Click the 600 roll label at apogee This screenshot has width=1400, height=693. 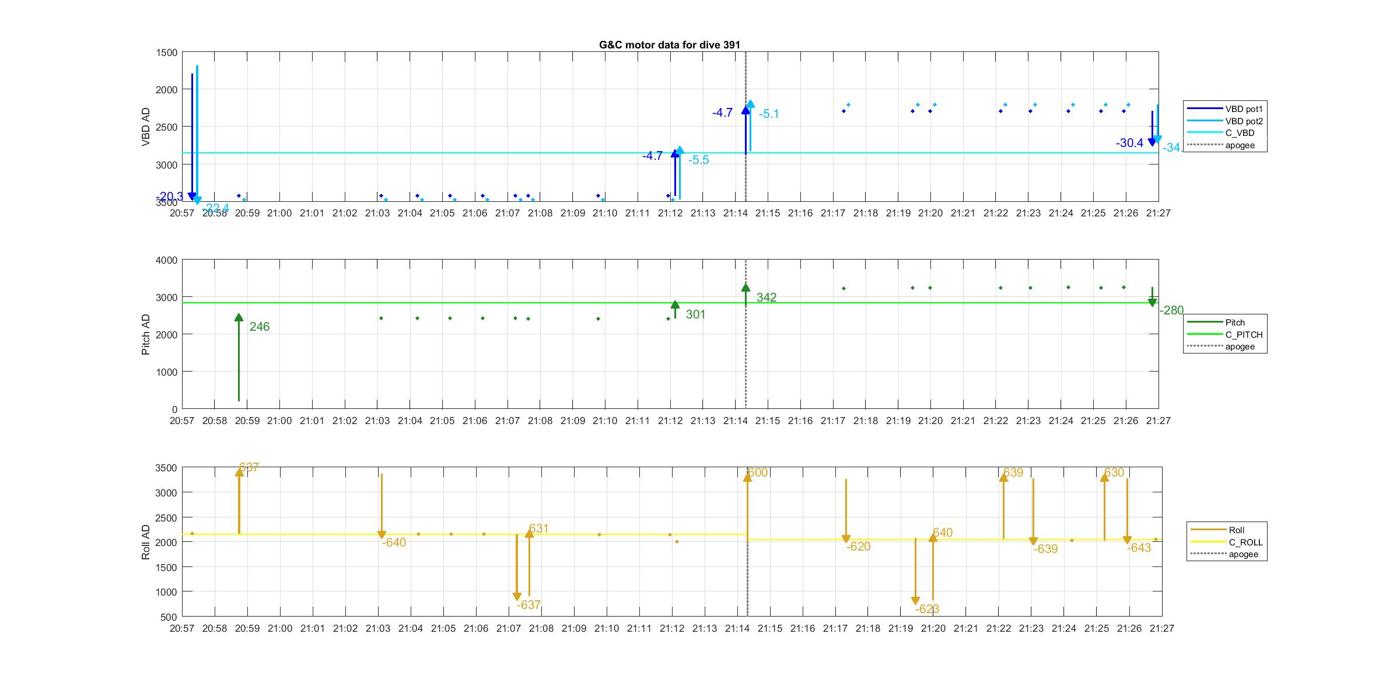coord(758,472)
